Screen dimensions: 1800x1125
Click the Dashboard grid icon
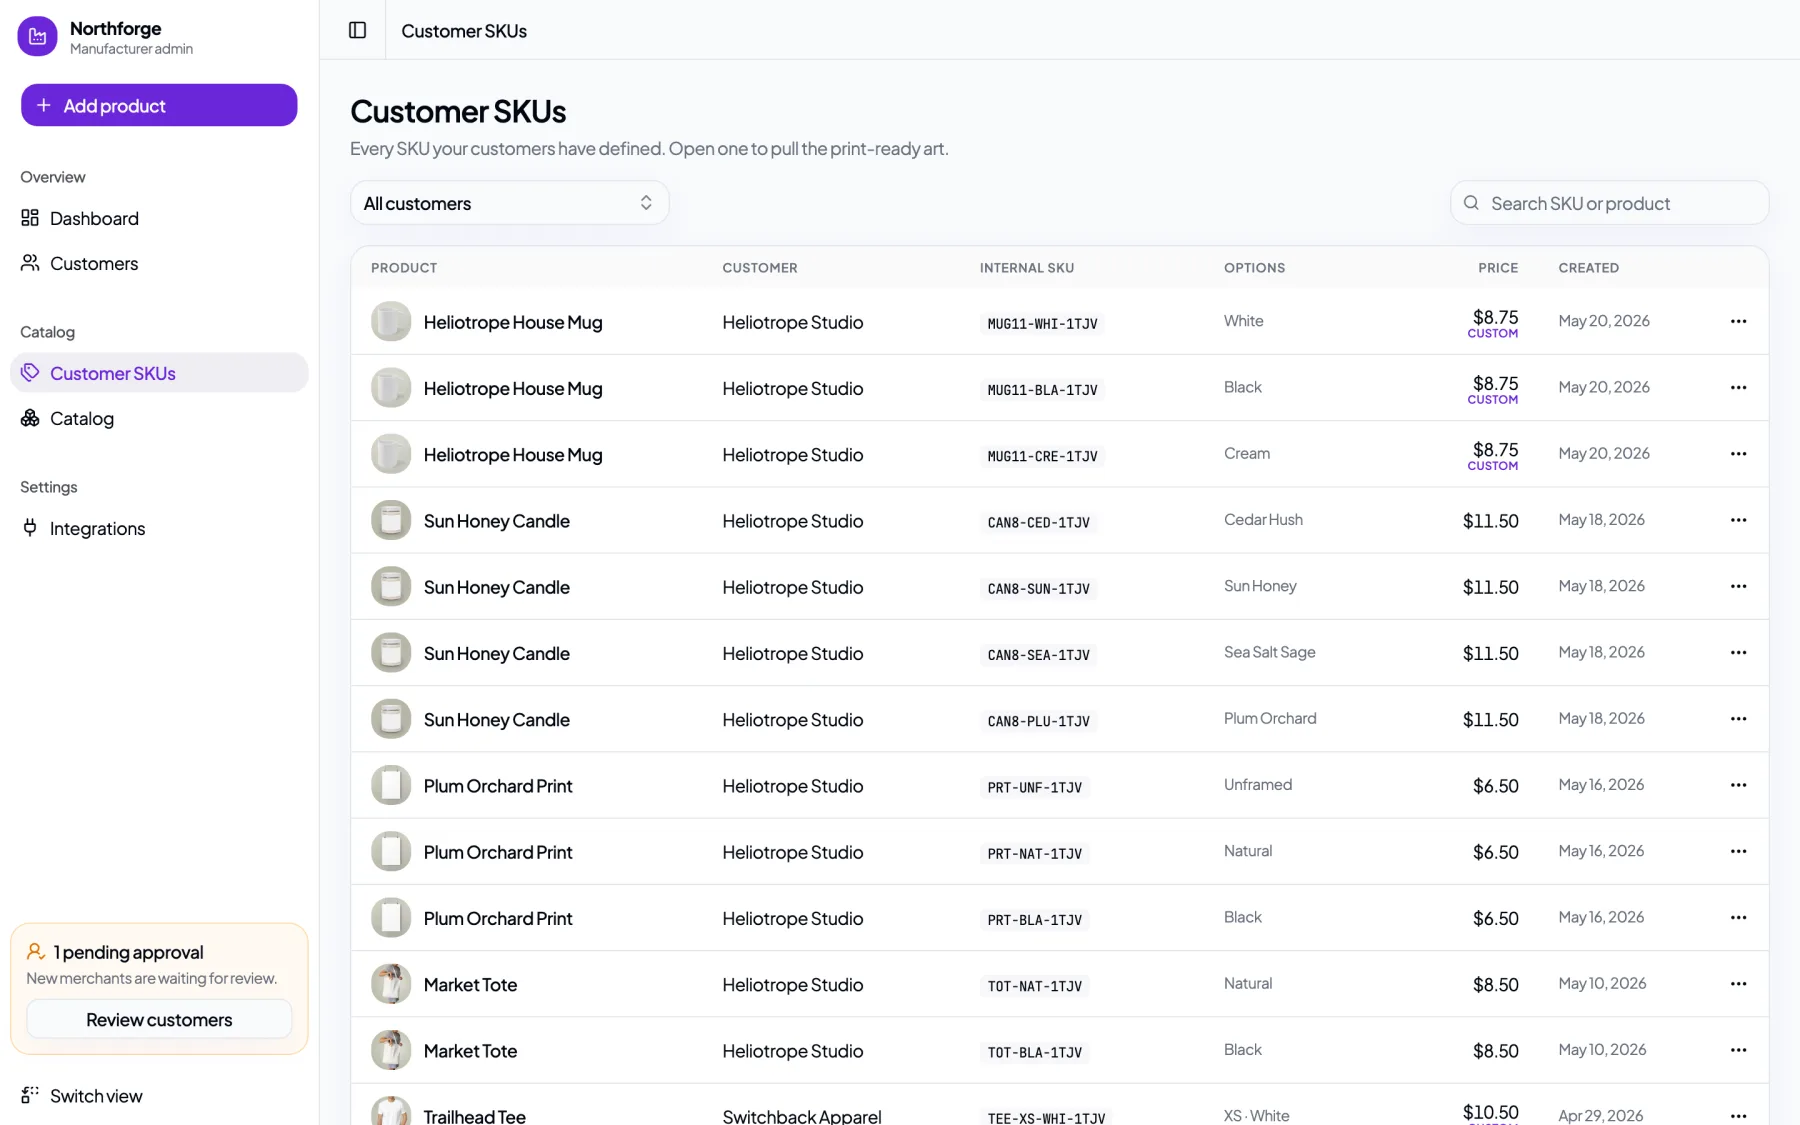click(30, 217)
